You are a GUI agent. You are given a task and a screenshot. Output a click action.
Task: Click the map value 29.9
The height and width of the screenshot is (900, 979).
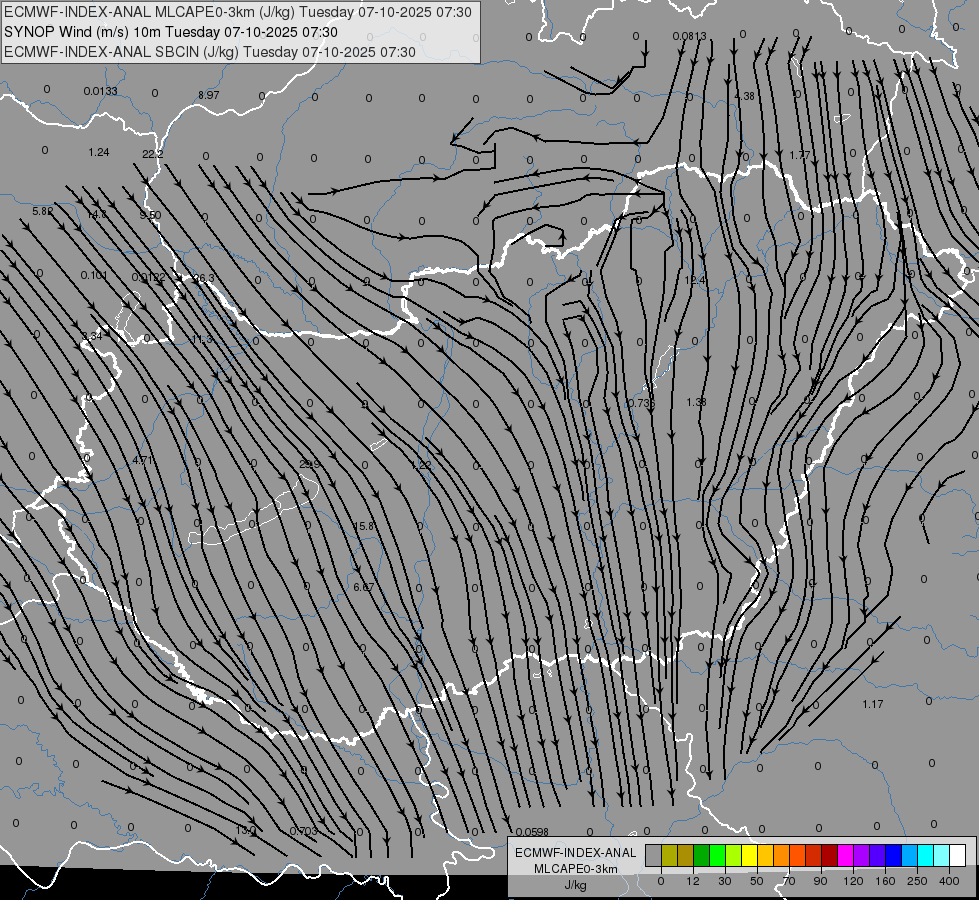310,464
